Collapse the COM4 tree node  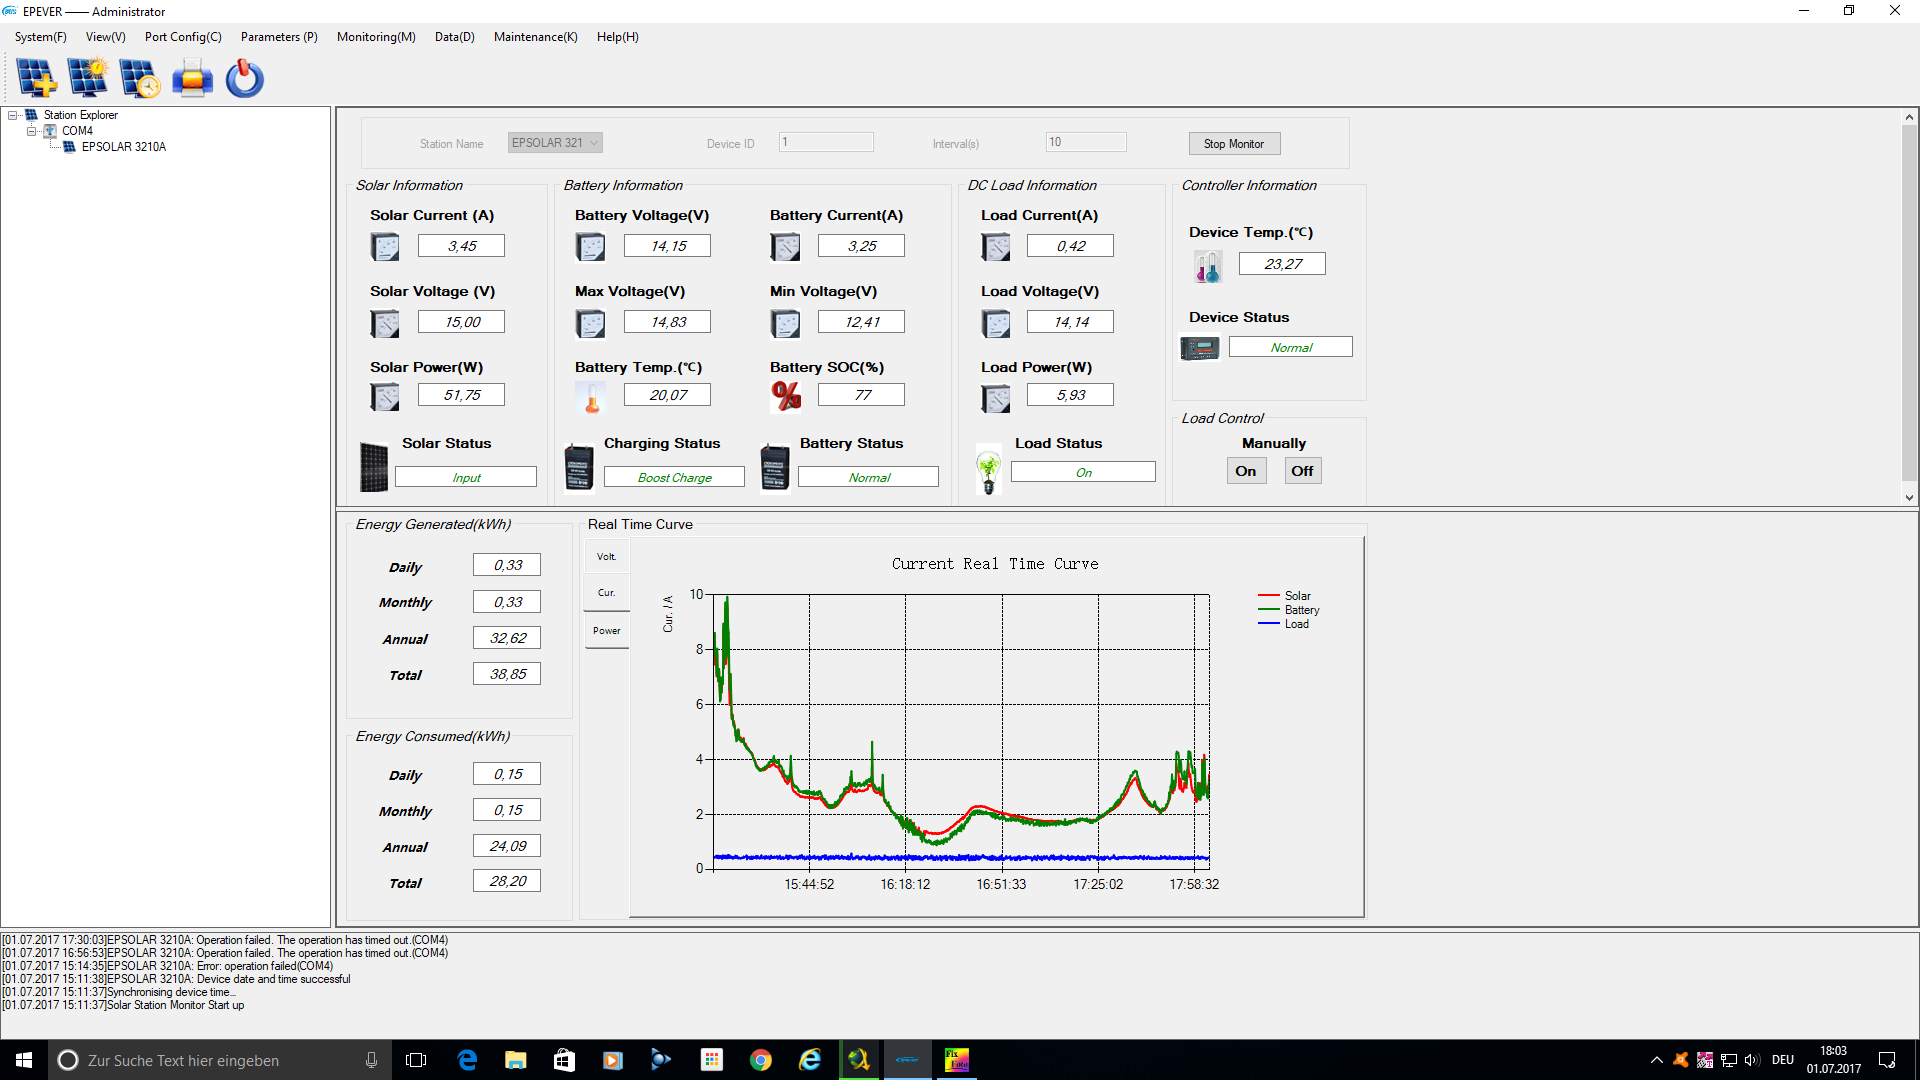31,131
